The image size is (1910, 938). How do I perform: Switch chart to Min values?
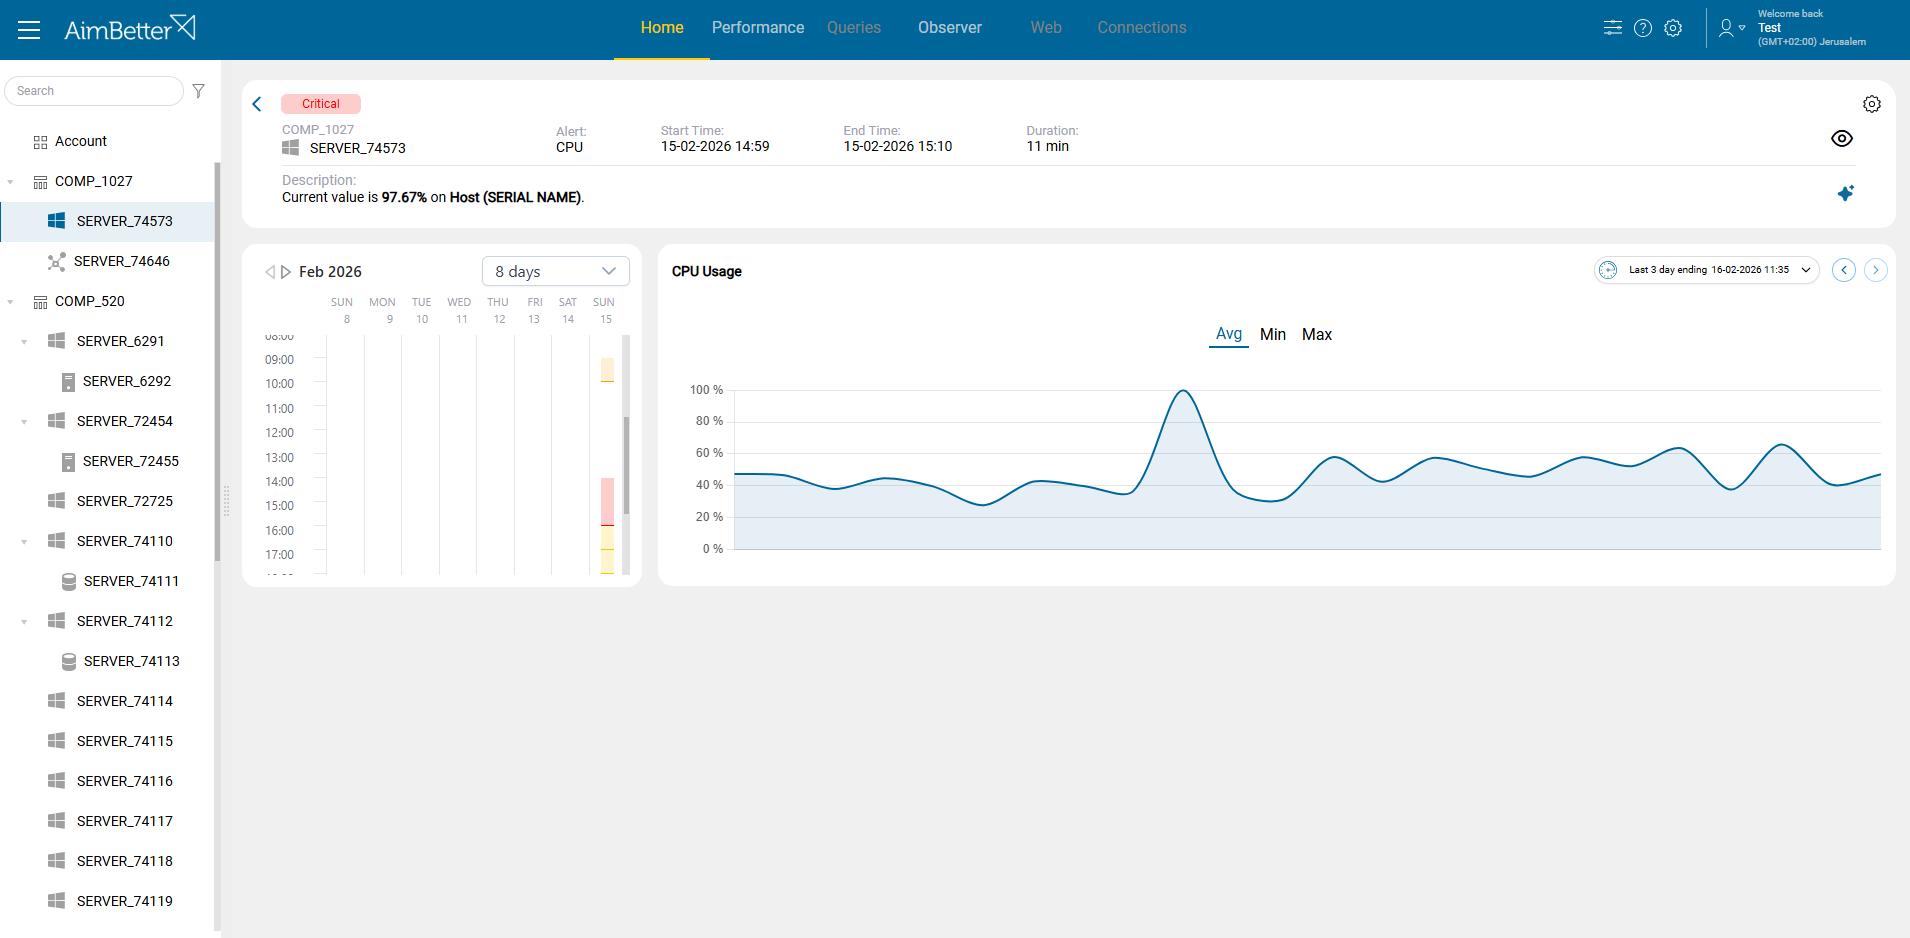[x=1272, y=335]
